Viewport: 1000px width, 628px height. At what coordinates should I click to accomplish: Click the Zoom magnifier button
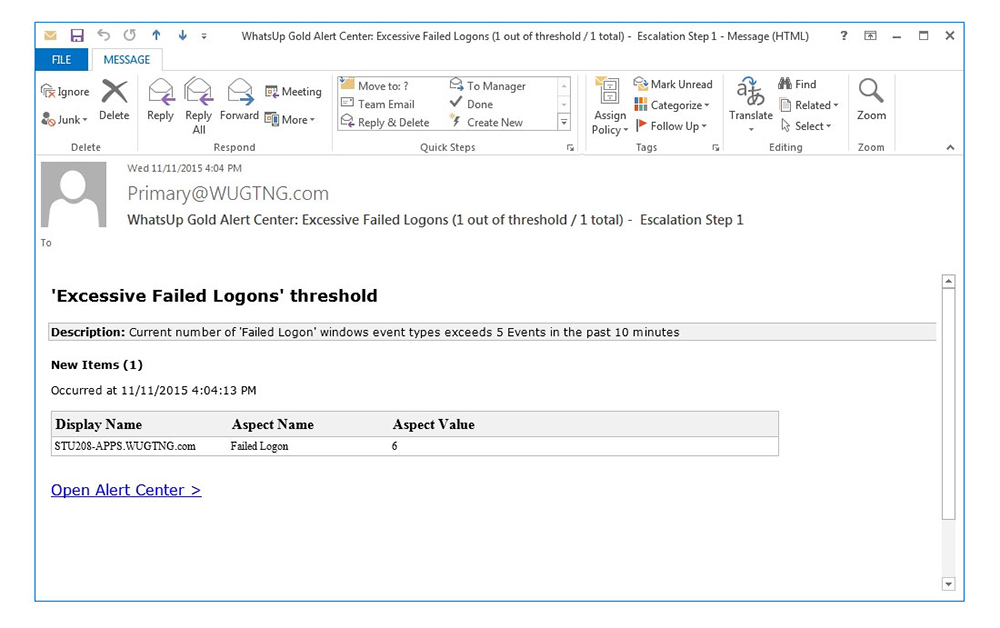click(x=871, y=100)
